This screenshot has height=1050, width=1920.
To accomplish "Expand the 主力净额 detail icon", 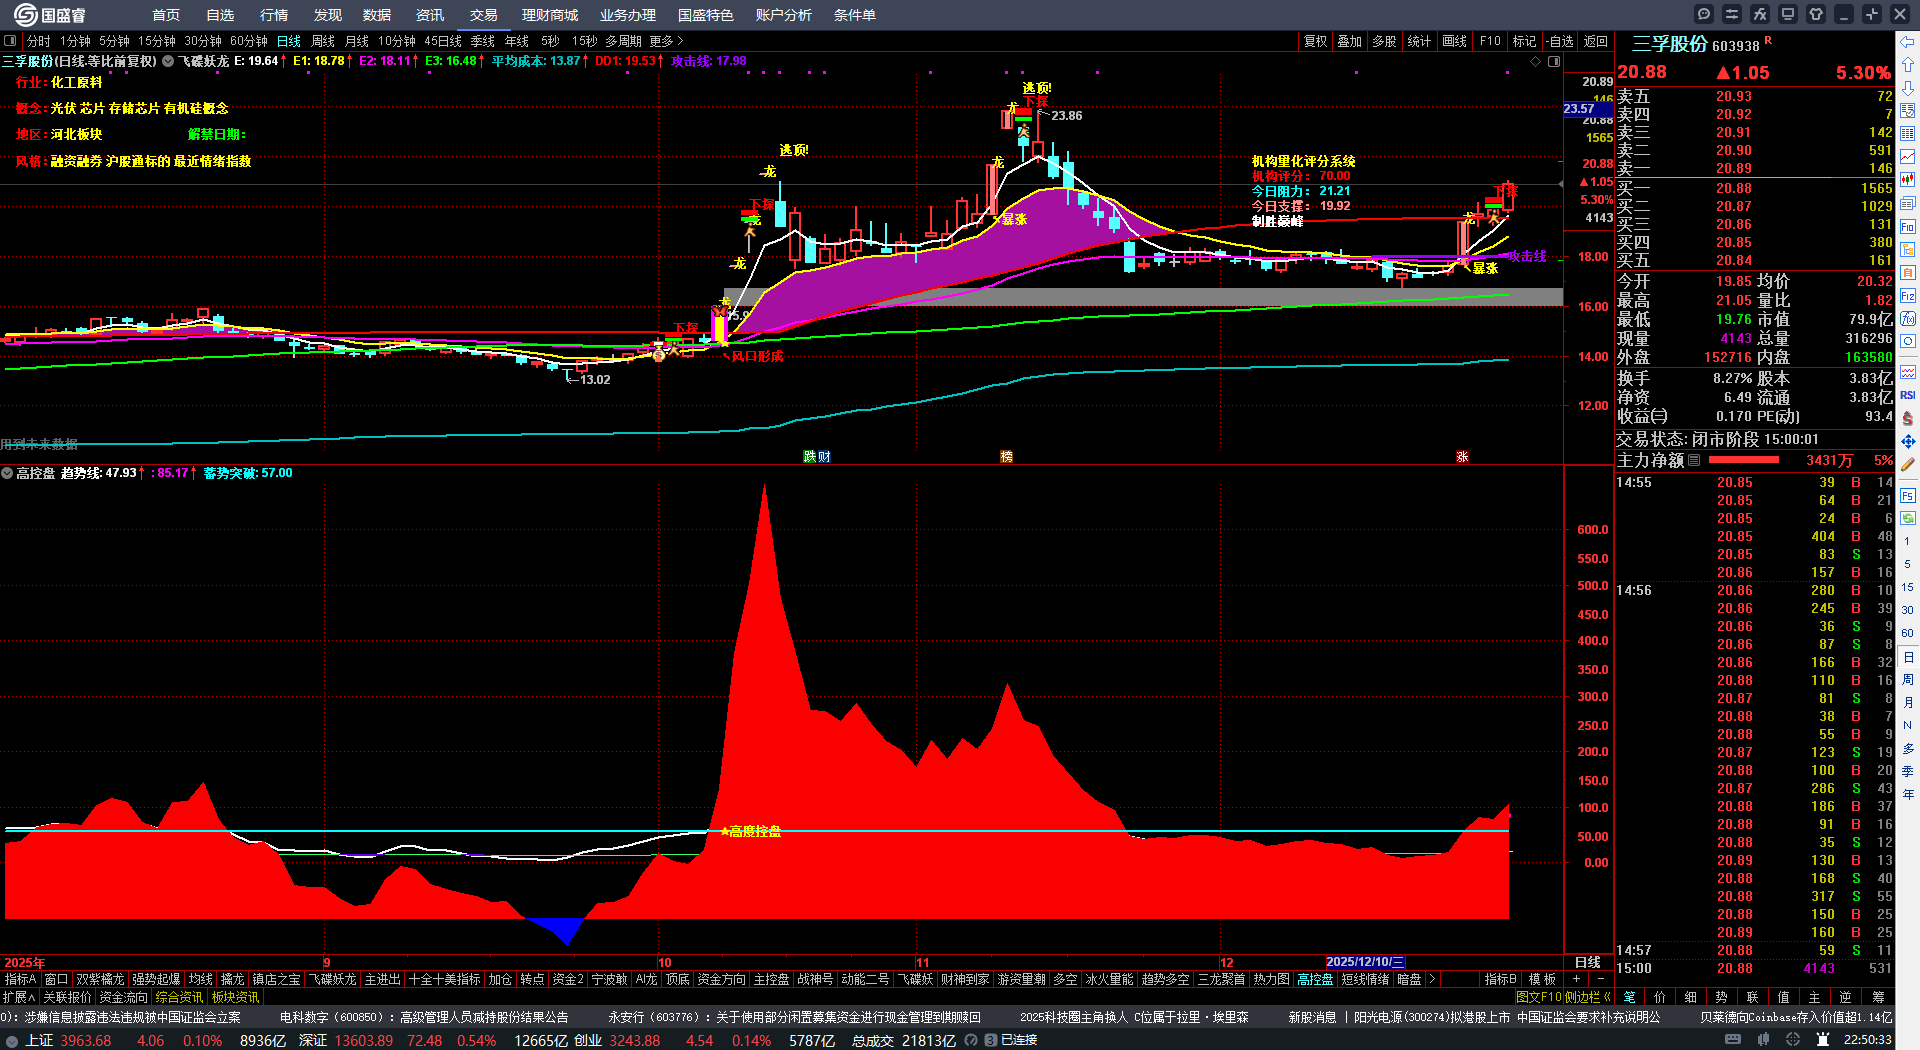I will click(1694, 460).
